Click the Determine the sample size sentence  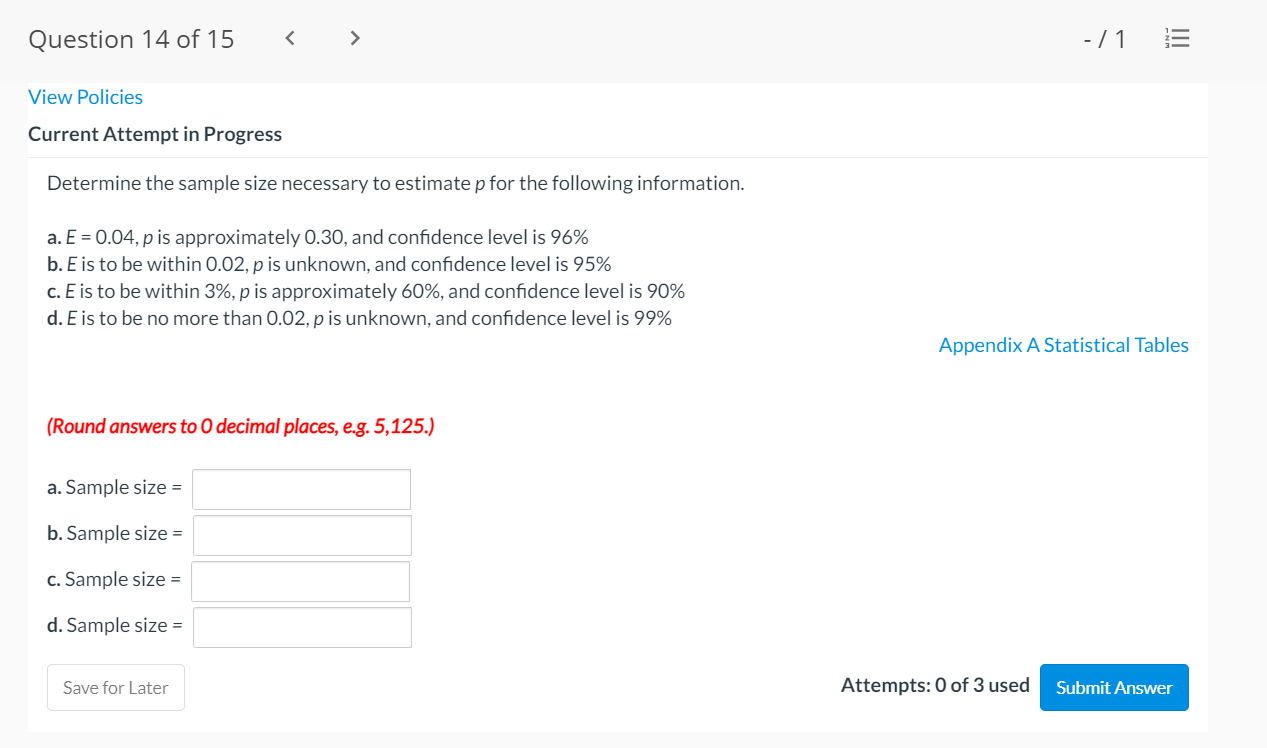(x=396, y=184)
